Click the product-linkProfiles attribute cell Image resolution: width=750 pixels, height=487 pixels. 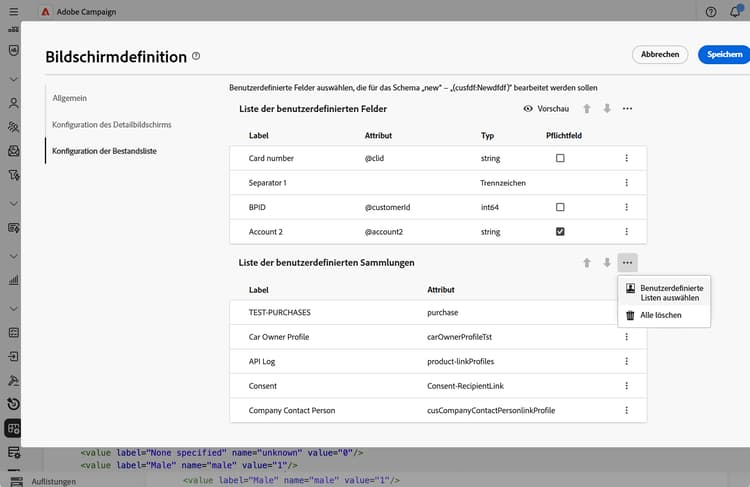461,361
